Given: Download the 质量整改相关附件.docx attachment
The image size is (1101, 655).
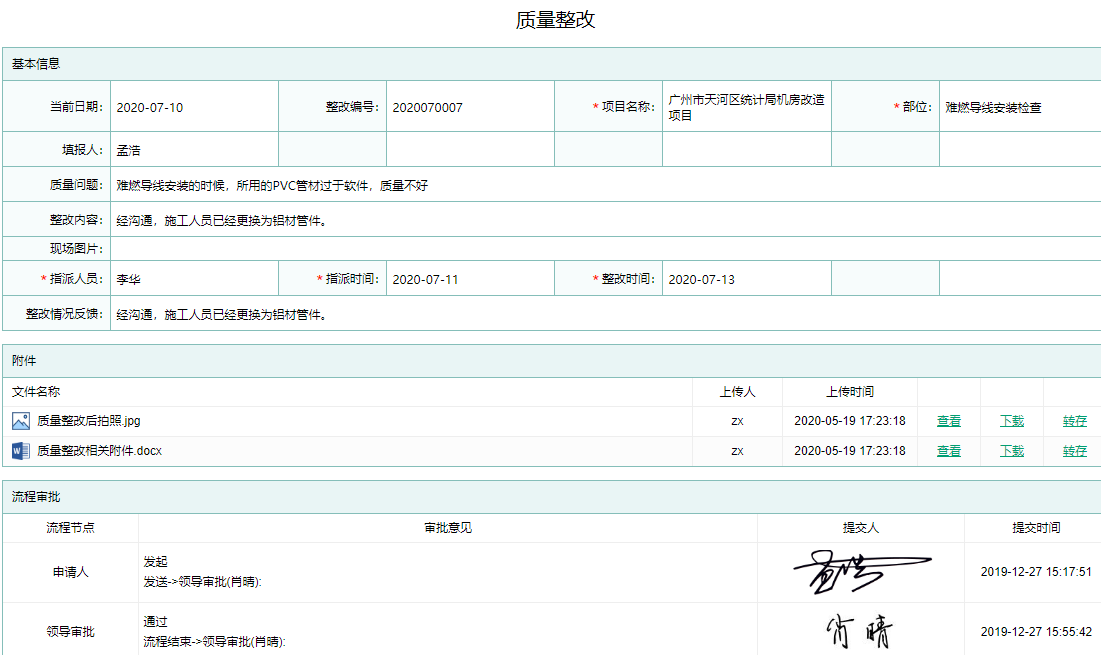Looking at the screenshot, I should pos(1011,451).
